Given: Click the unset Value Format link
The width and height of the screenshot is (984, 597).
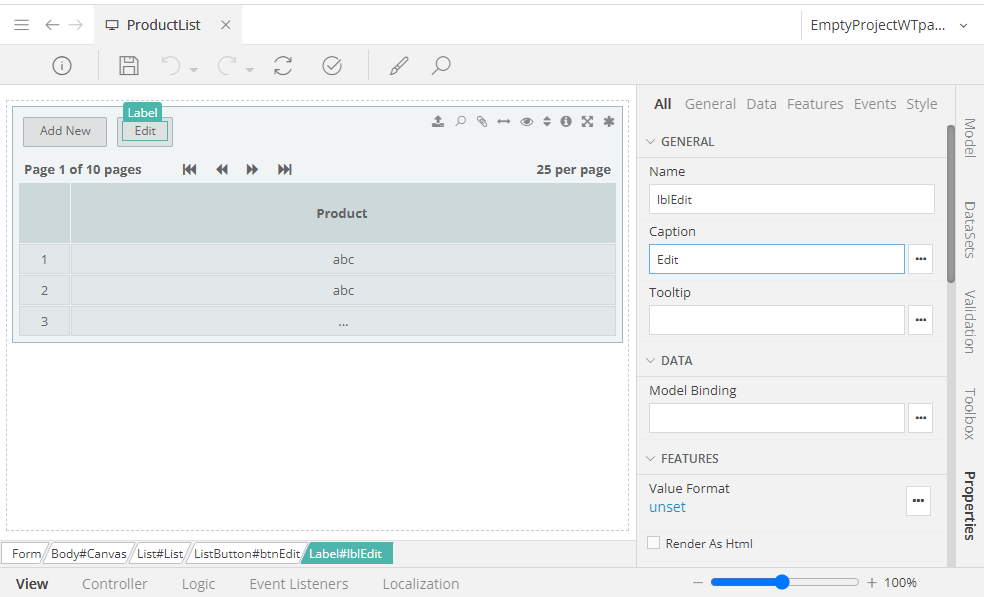Looking at the screenshot, I should tap(667, 507).
